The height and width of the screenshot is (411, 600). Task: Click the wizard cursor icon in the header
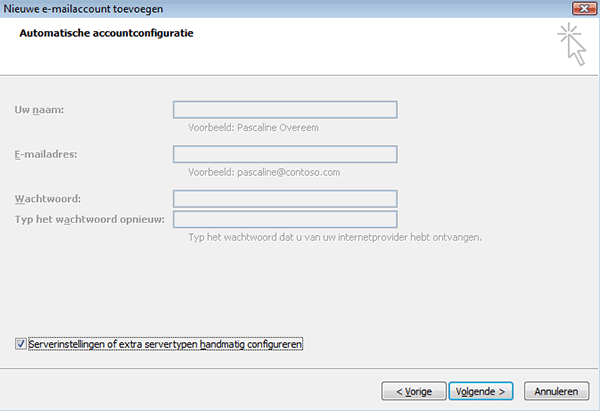[571, 42]
